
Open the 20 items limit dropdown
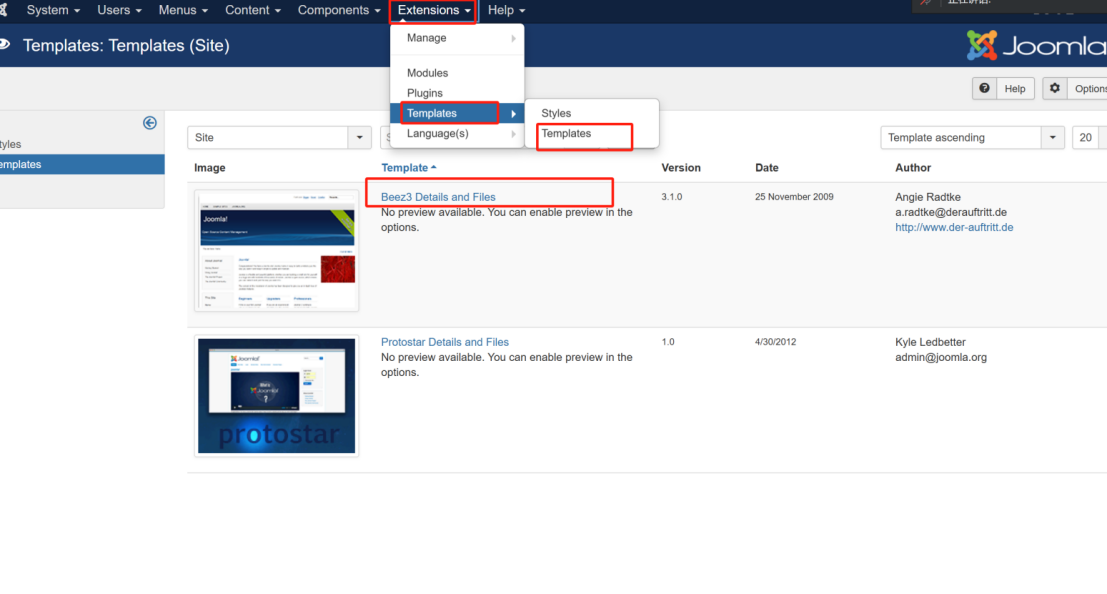(x=1089, y=138)
